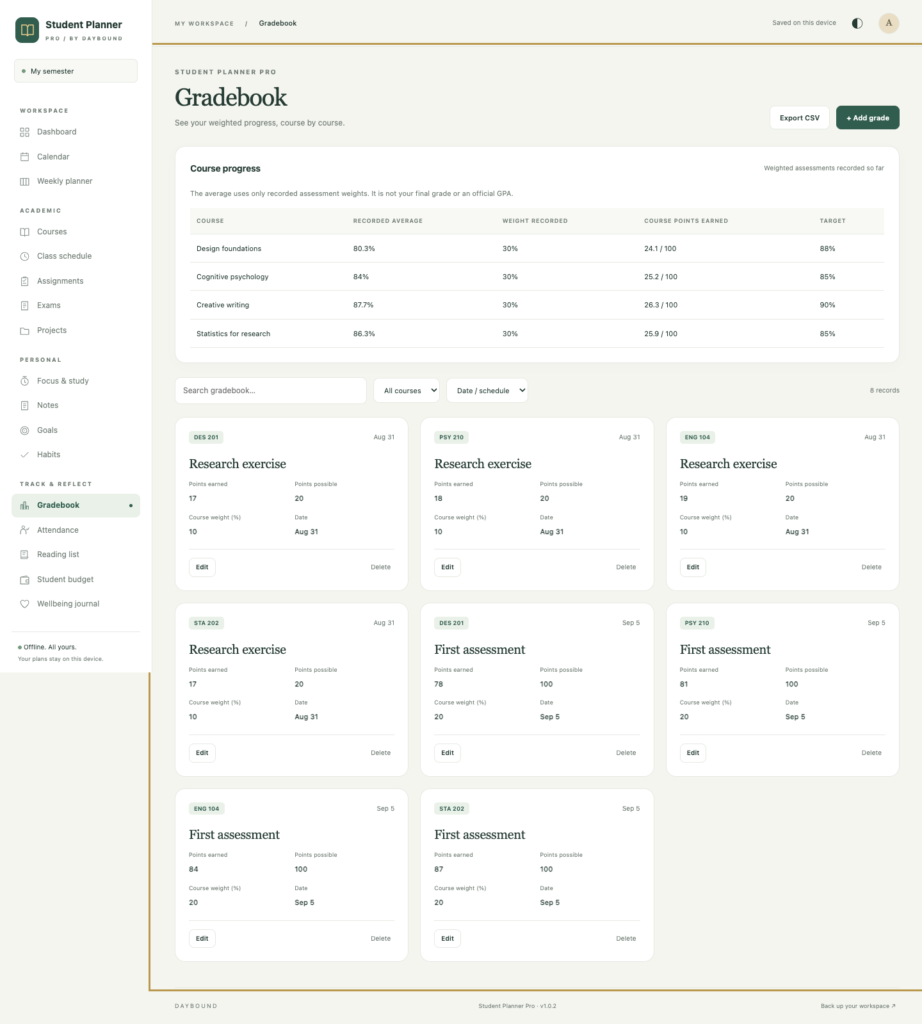
Task: Click the Student budget wallet icon
Action: (x=25, y=579)
